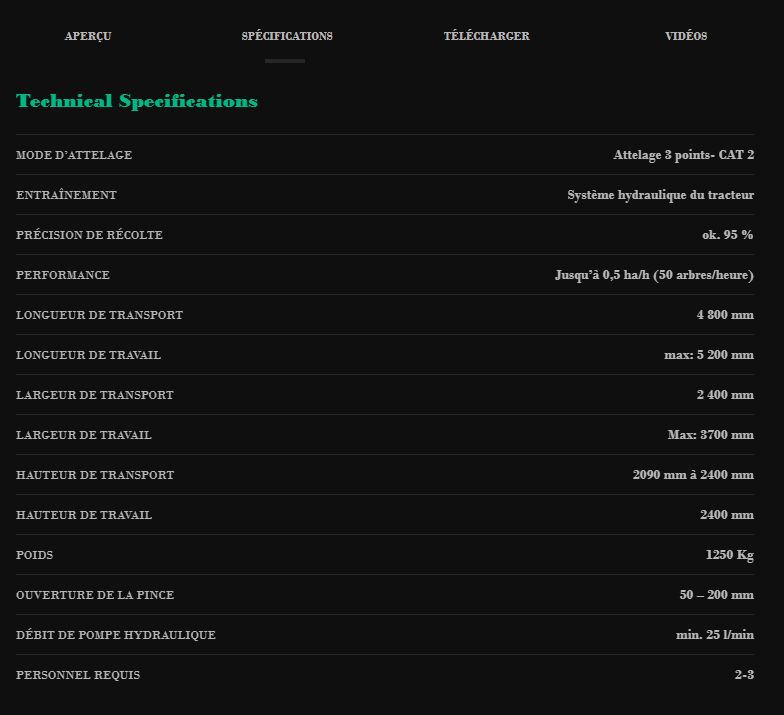Click the Technical Specifications heading
Image resolution: width=784 pixels, height=715 pixels.
click(x=137, y=101)
